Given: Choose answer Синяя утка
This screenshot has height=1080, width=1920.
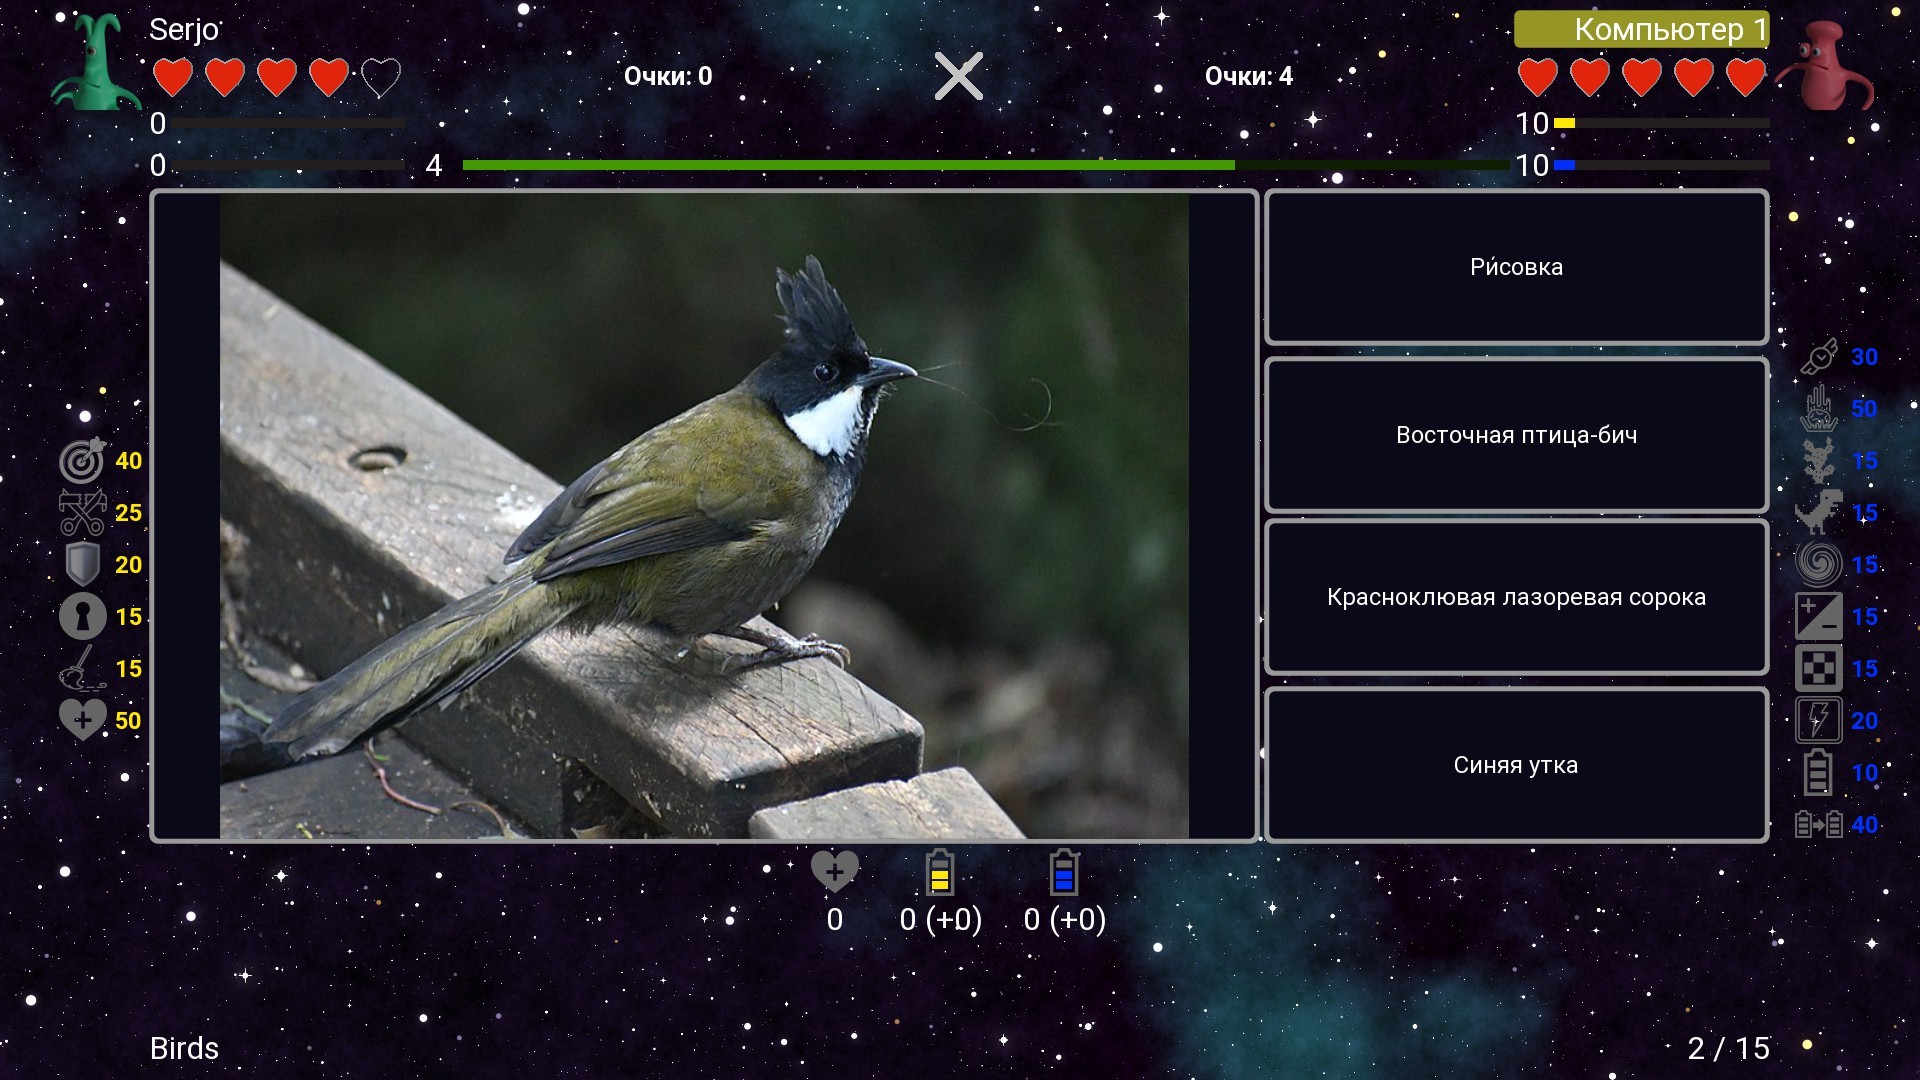Looking at the screenshot, I should (x=1516, y=765).
